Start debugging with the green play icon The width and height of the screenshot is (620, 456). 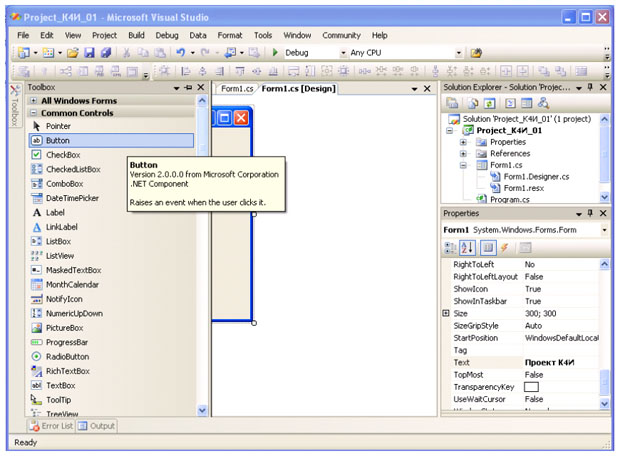pos(275,53)
